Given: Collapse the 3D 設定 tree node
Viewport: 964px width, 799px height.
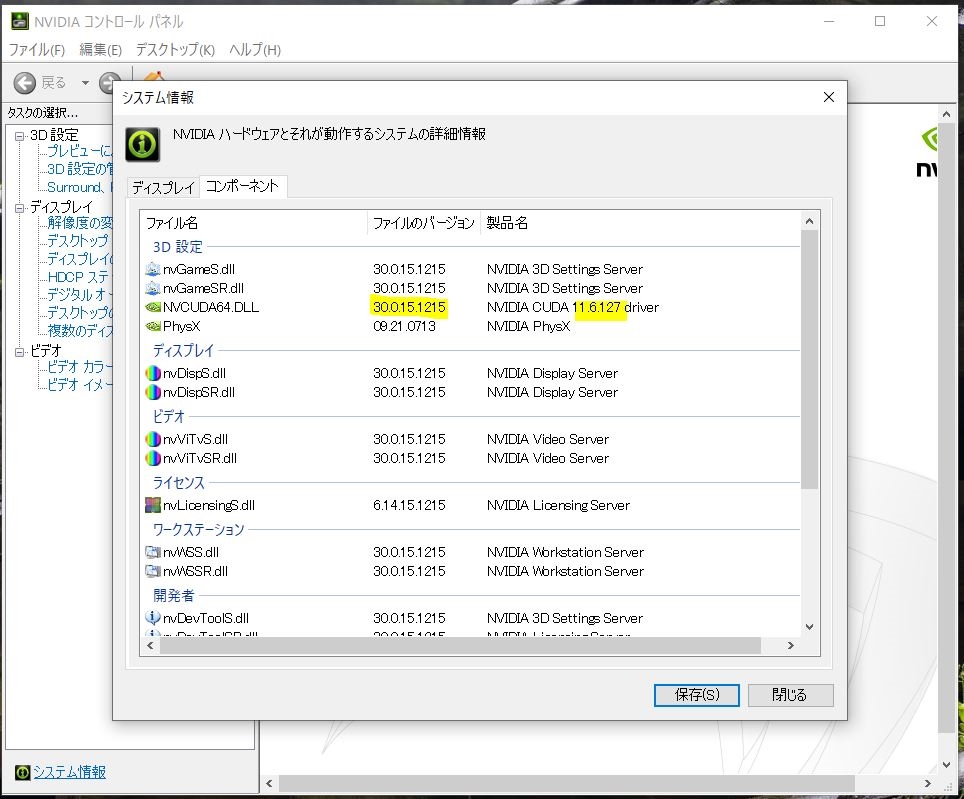Looking at the screenshot, I should click(19, 136).
